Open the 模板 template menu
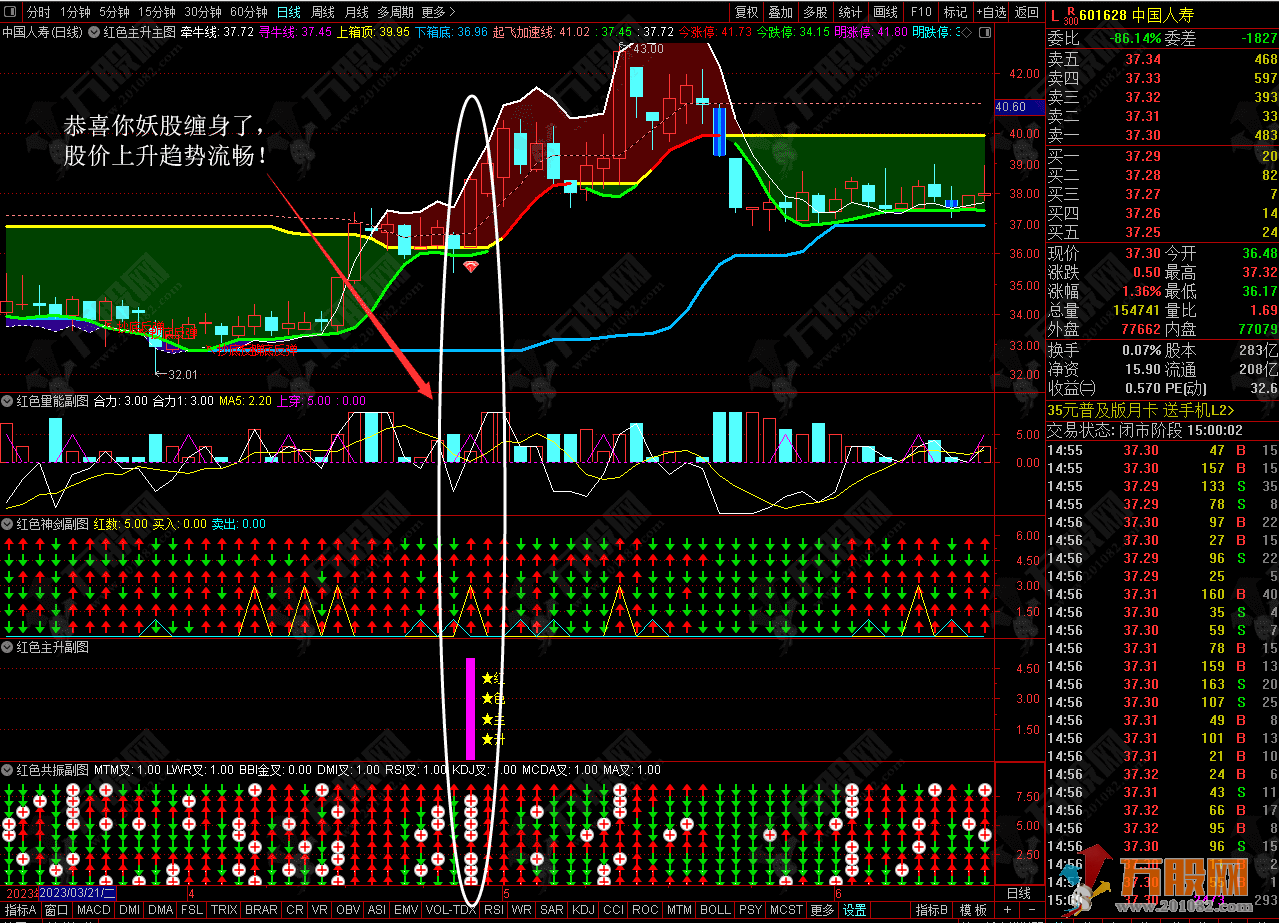This screenshot has width=1279, height=923. click(973, 911)
